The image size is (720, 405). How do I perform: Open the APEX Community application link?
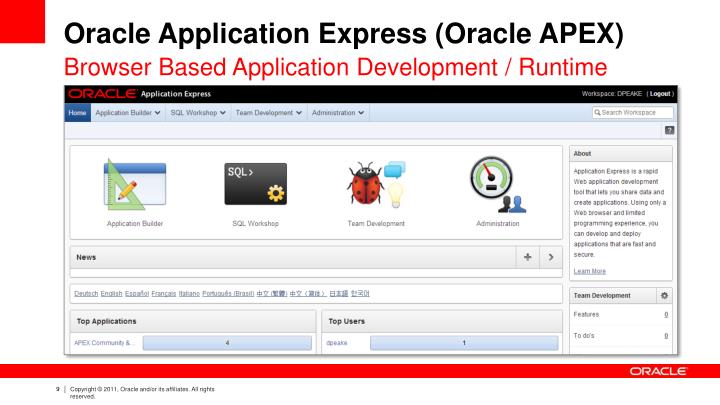pos(104,343)
